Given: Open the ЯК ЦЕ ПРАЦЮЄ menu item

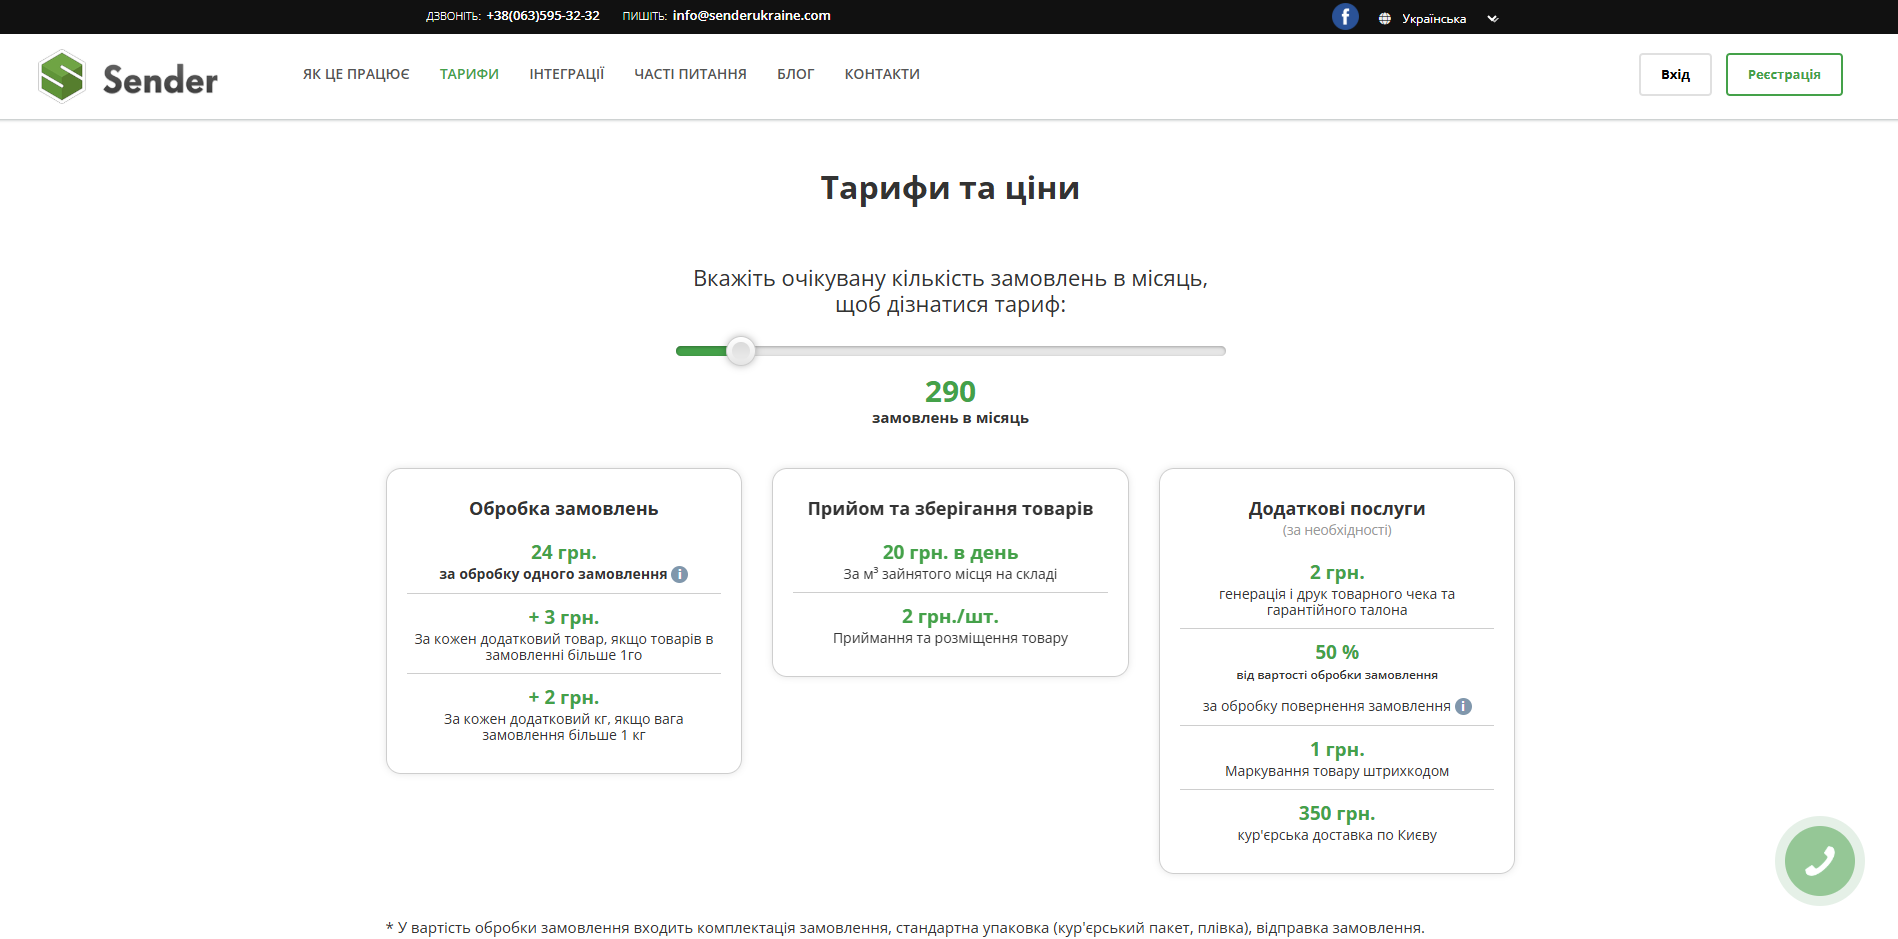Looking at the screenshot, I should 355,73.
